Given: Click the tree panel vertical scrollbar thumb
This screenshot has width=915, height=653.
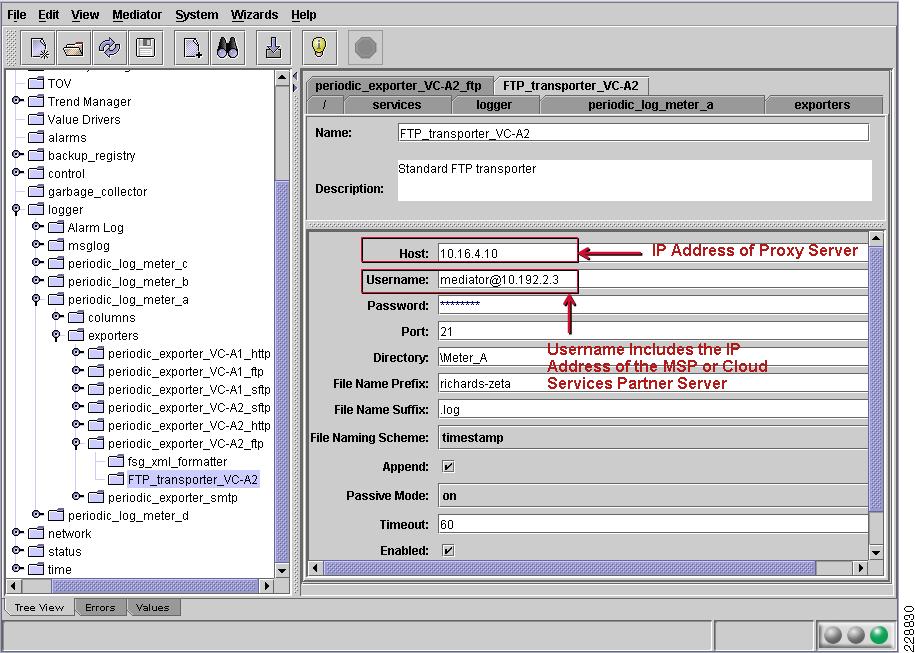Looking at the screenshot, I should (x=282, y=370).
